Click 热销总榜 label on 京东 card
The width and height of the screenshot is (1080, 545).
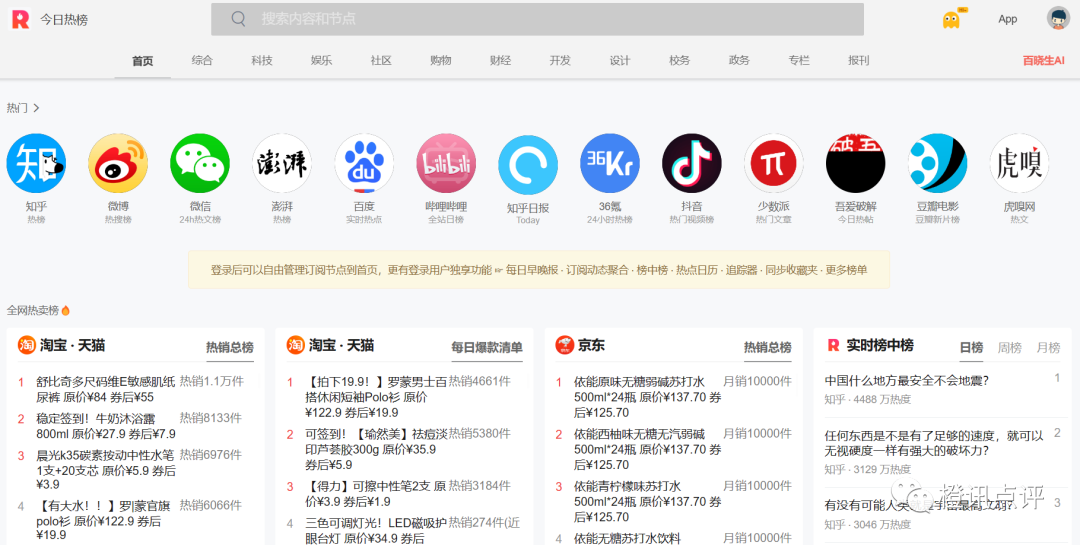[x=768, y=348]
